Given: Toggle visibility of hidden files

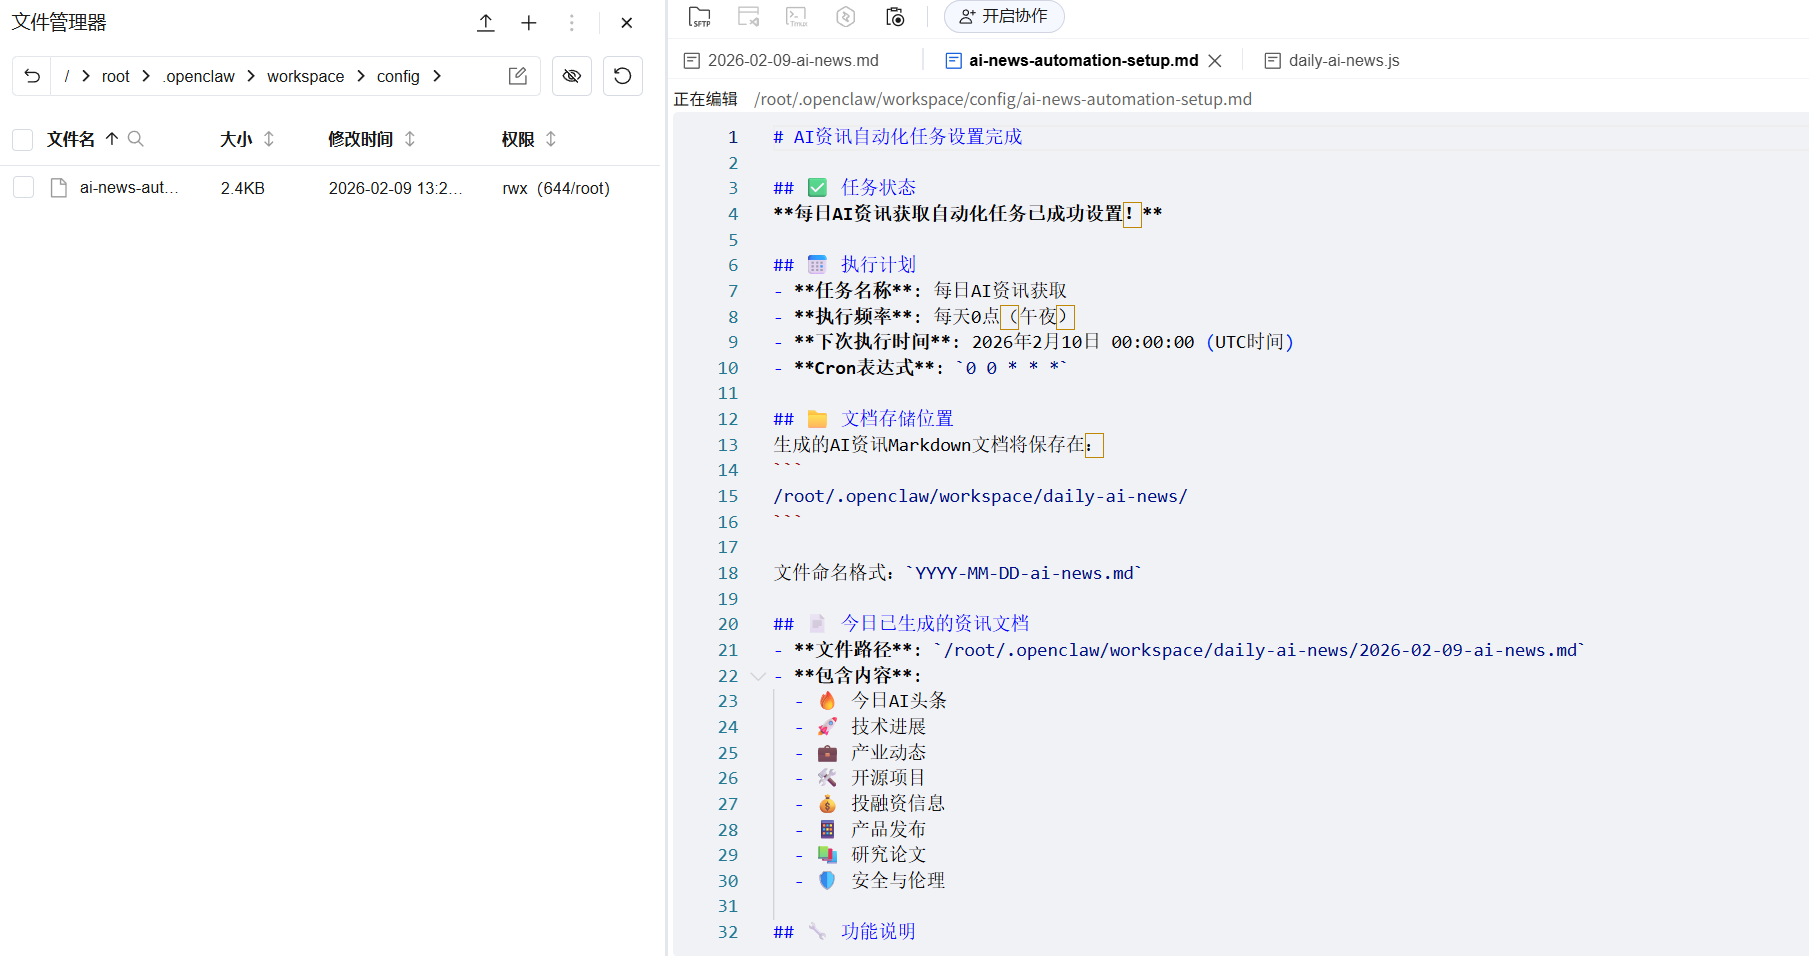Looking at the screenshot, I should 571,75.
